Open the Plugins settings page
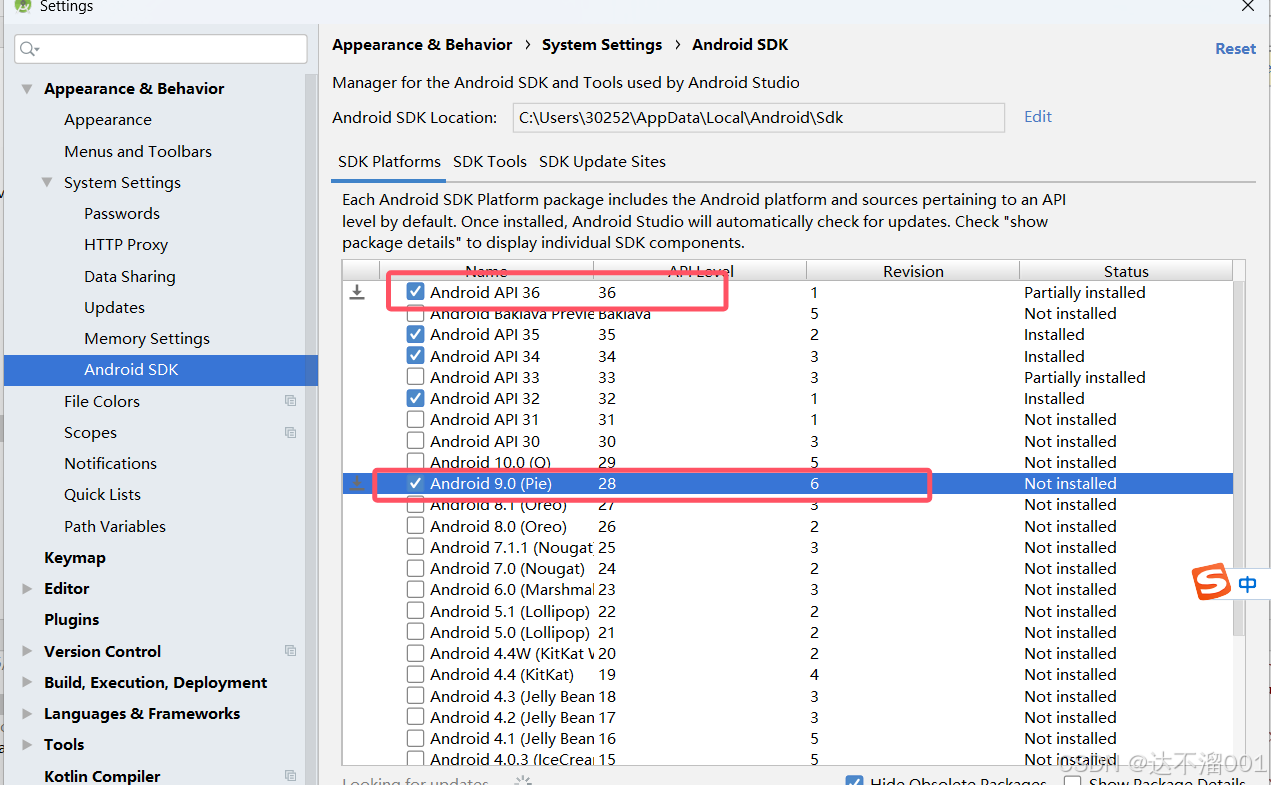Image resolution: width=1271 pixels, height=785 pixels. [x=72, y=620]
